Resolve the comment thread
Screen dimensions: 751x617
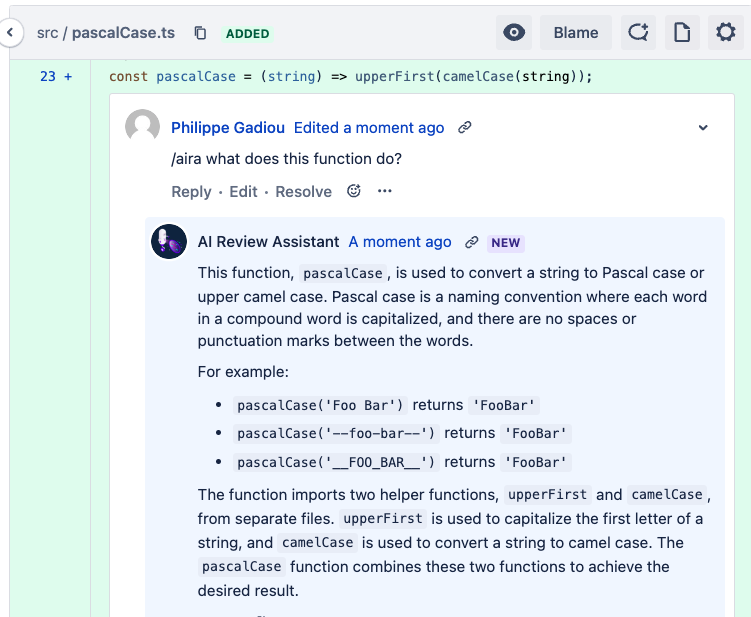click(303, 192)
